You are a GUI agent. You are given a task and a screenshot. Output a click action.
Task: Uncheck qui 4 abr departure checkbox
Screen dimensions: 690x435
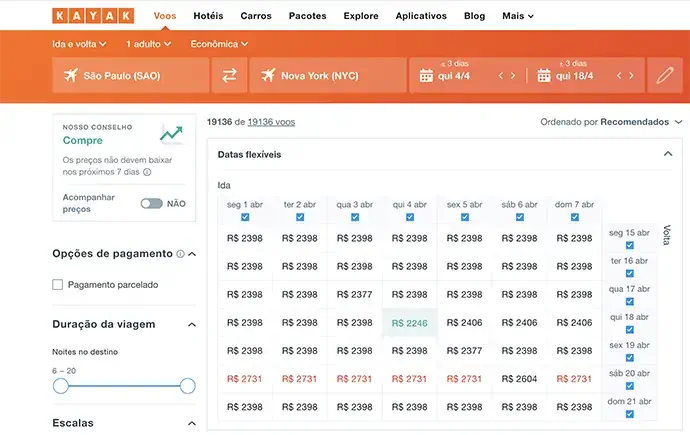click(x=410, y=217)
